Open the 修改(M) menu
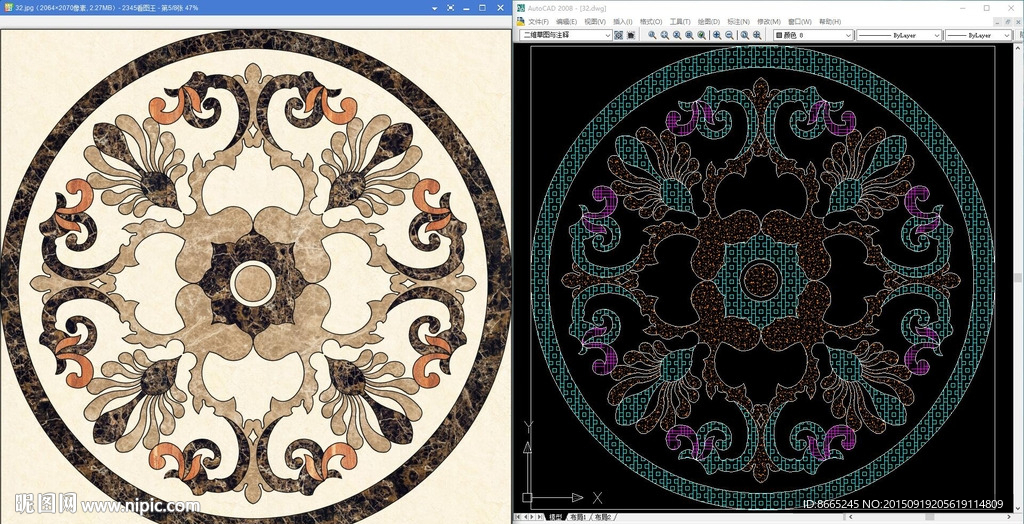 pos(768,21)
